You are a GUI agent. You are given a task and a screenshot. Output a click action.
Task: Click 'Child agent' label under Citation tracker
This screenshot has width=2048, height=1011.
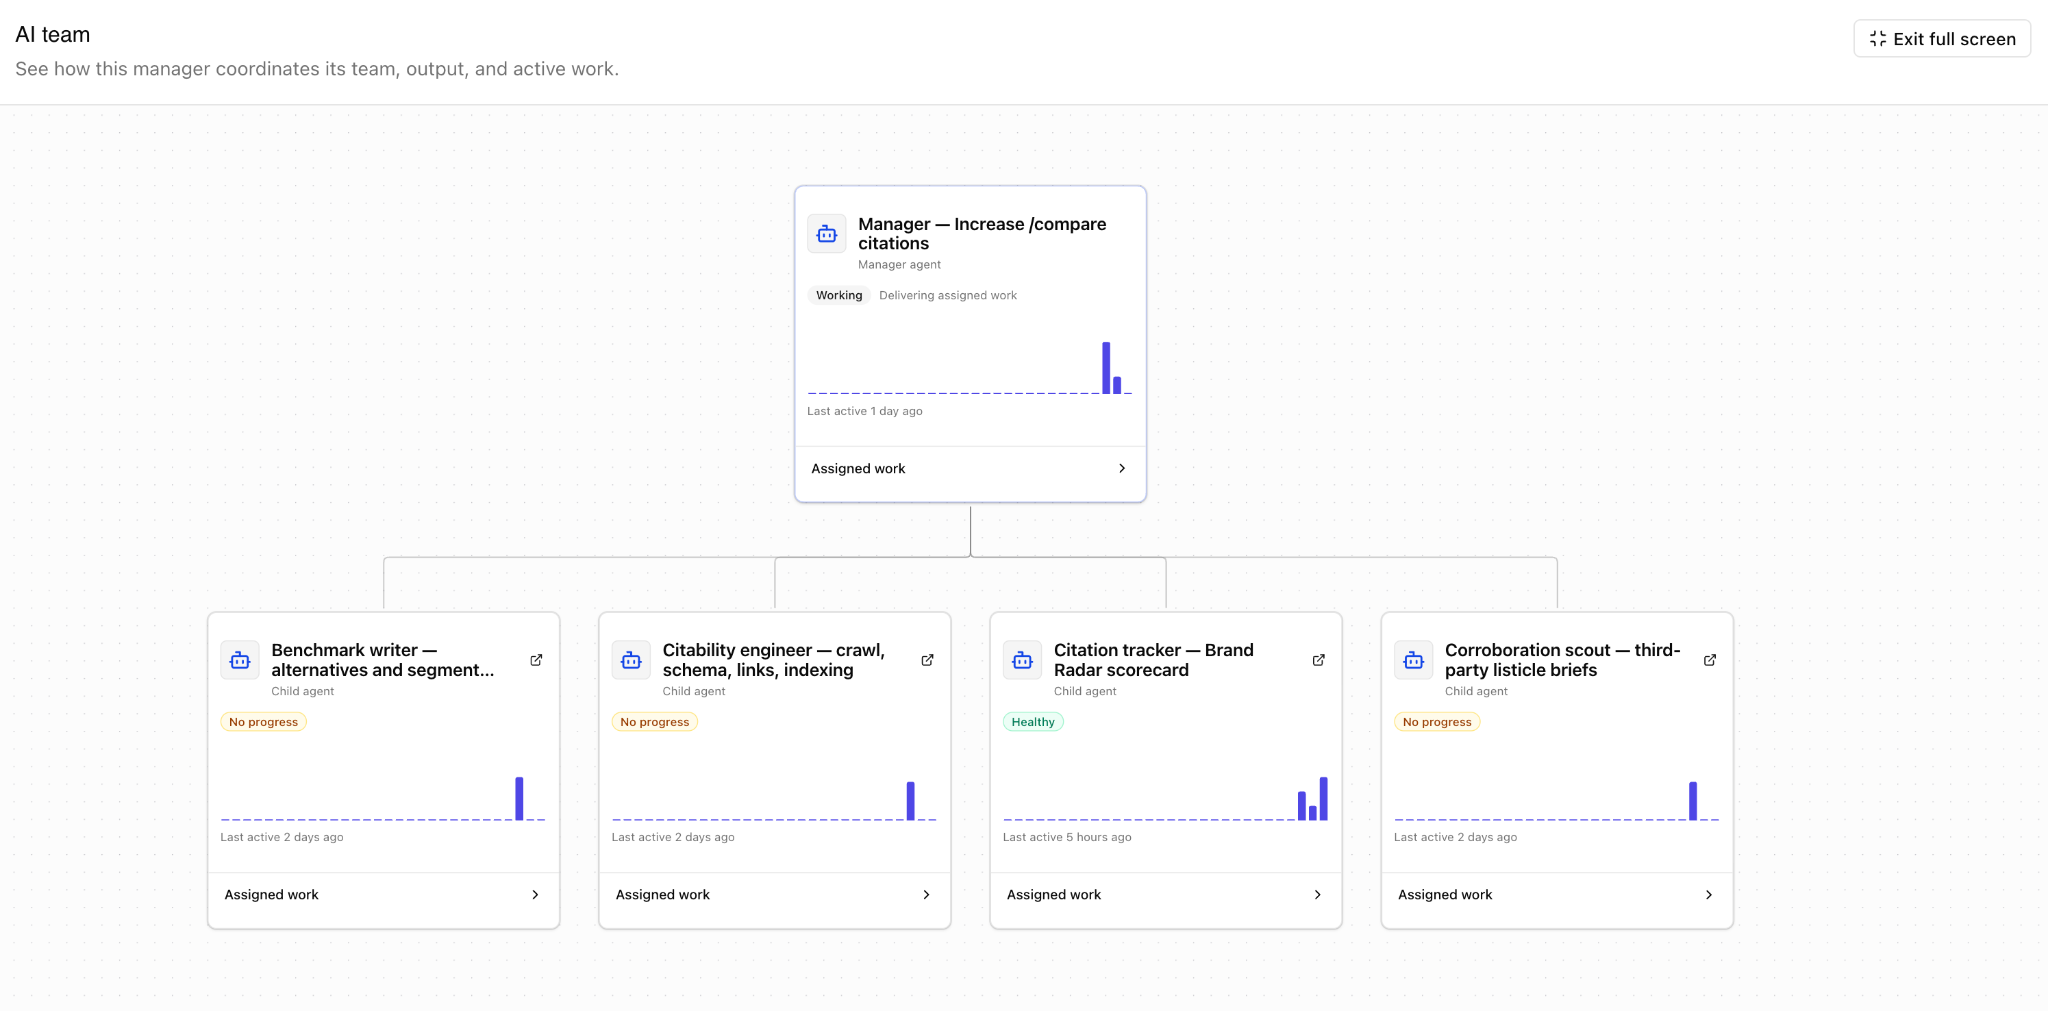[1085, 691]
